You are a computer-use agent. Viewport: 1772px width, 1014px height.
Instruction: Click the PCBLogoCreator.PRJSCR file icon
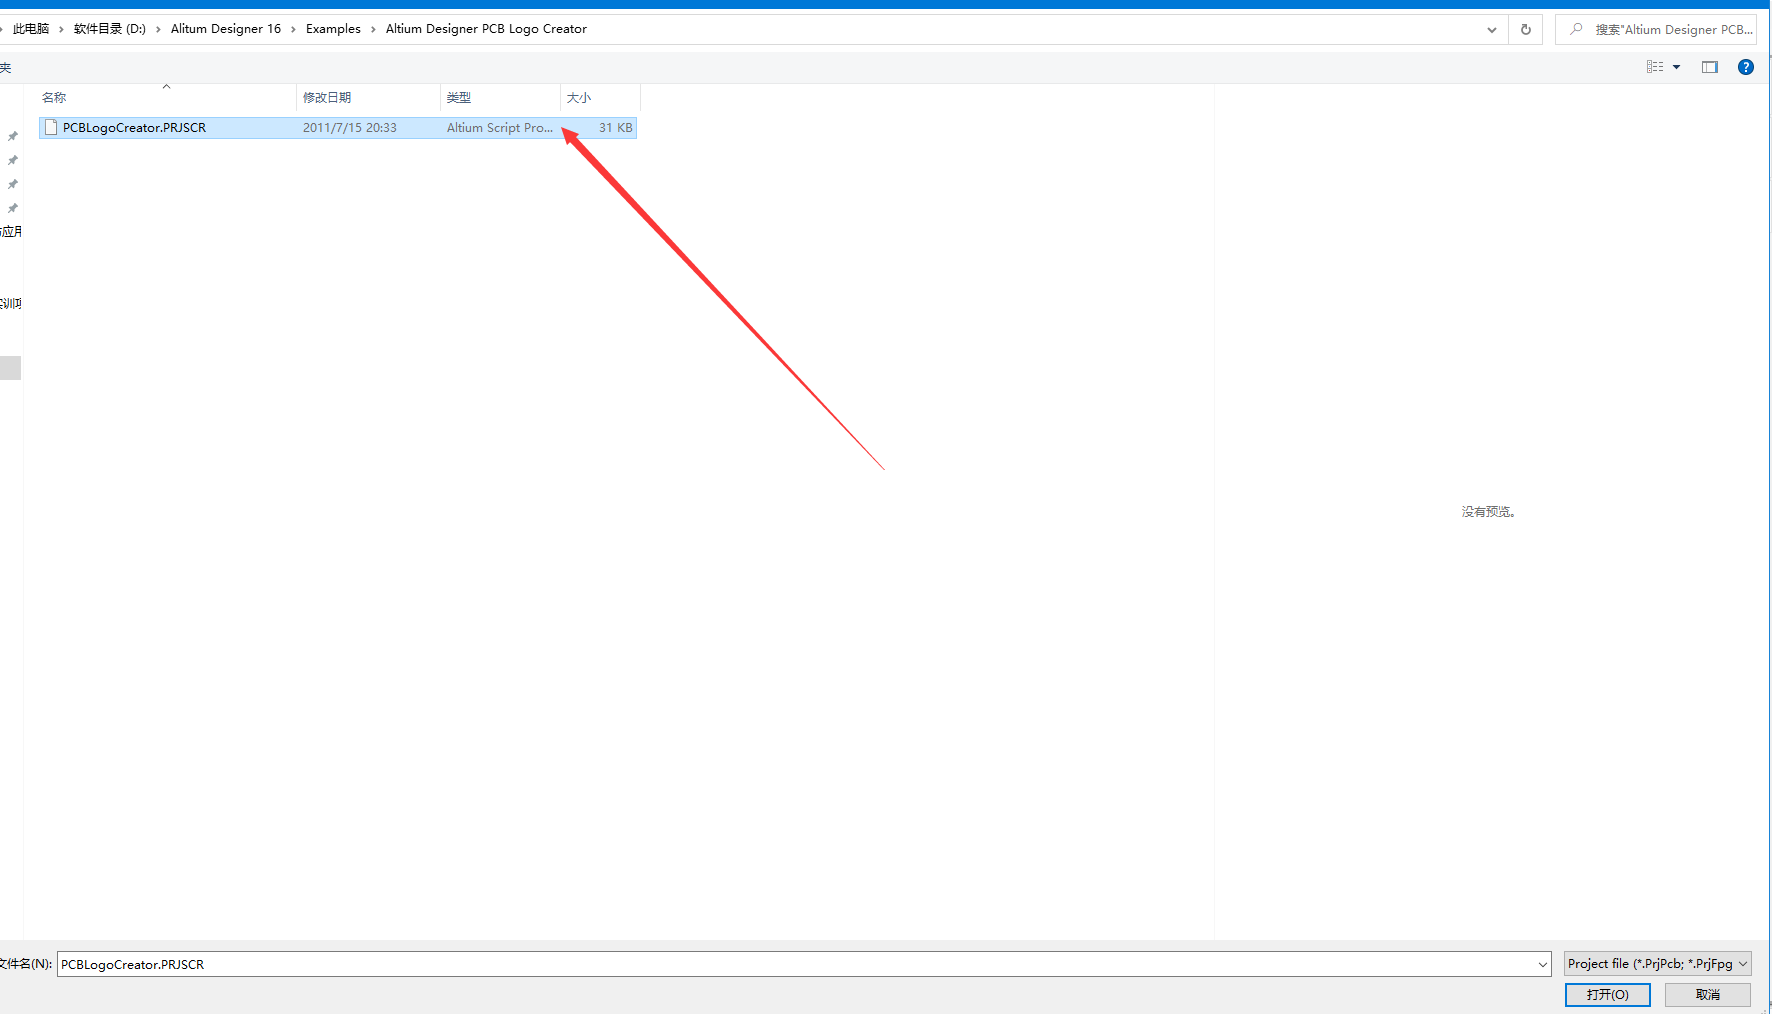(51, 128)
